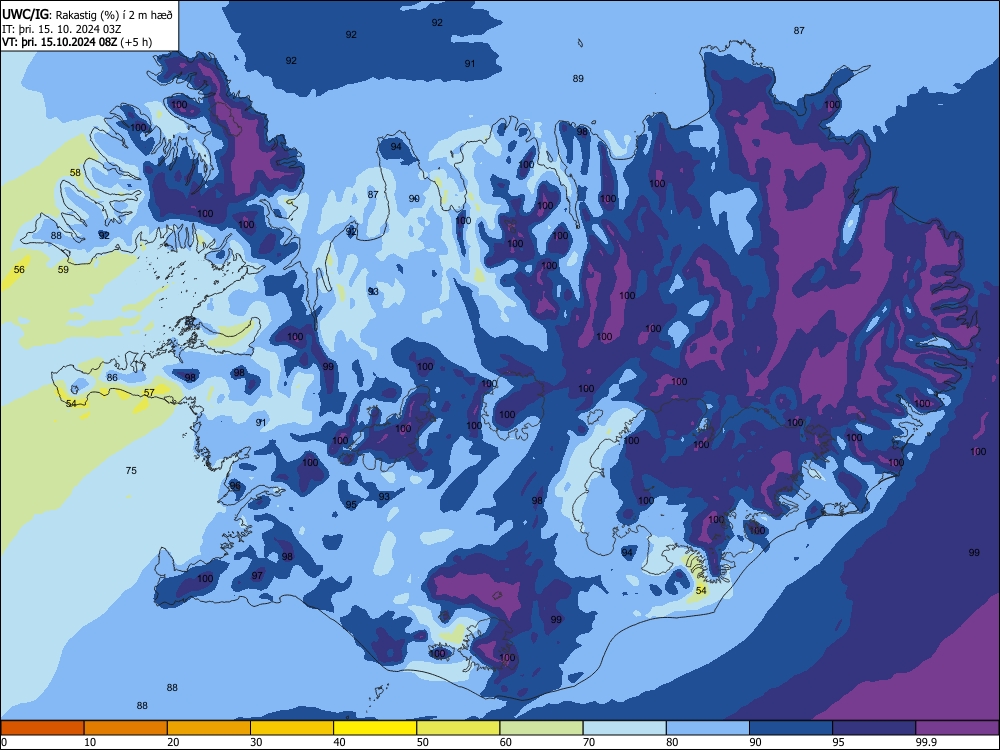Click the '10' legend scale label

(x=90, y=742)
